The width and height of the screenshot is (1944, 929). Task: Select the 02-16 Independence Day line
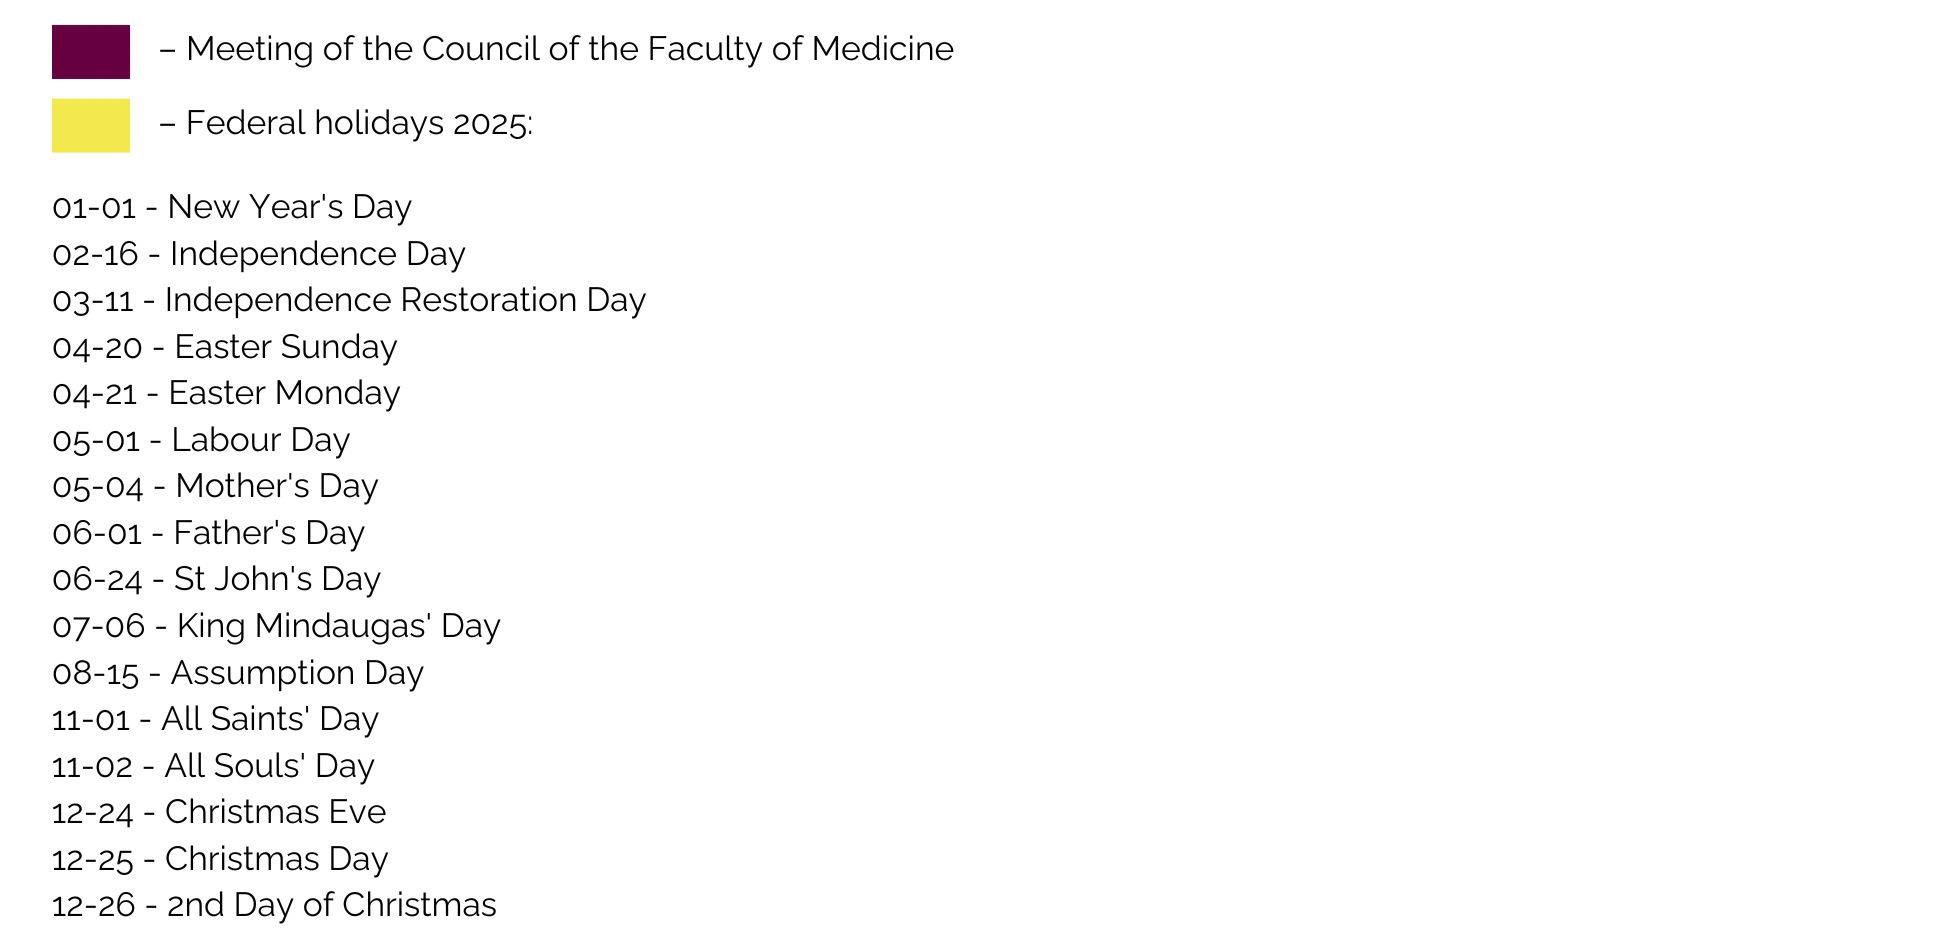(259, 254)
